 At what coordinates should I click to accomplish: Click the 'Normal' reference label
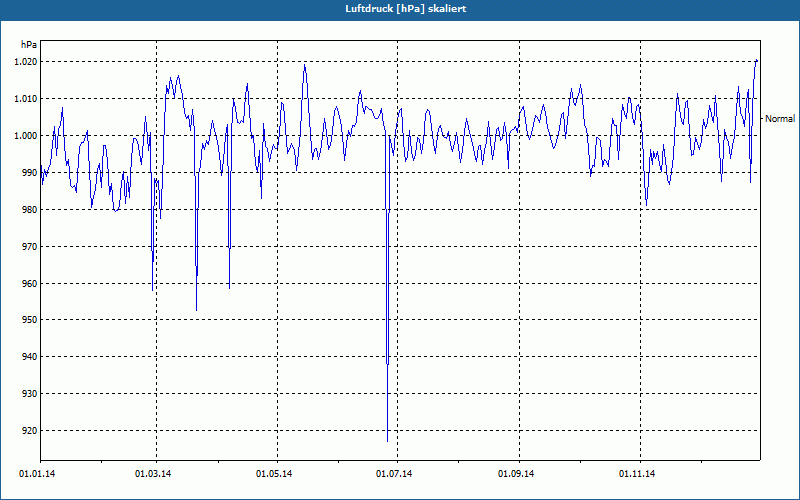coord(780,118)
